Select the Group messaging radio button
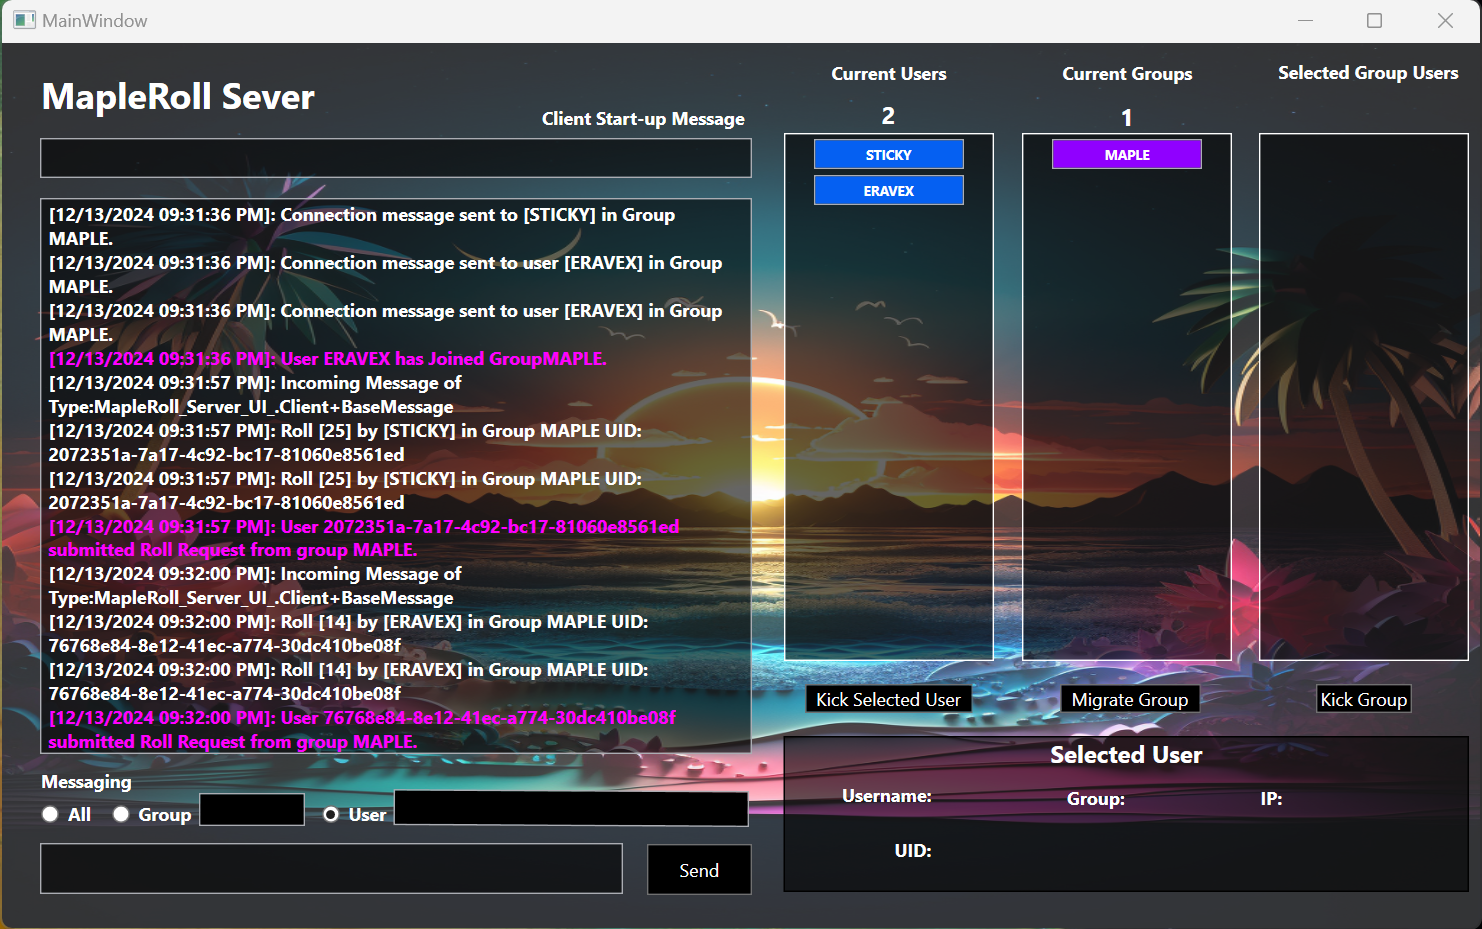The width and height of the screenshot is (1482, 929). (x=120, y=814)
